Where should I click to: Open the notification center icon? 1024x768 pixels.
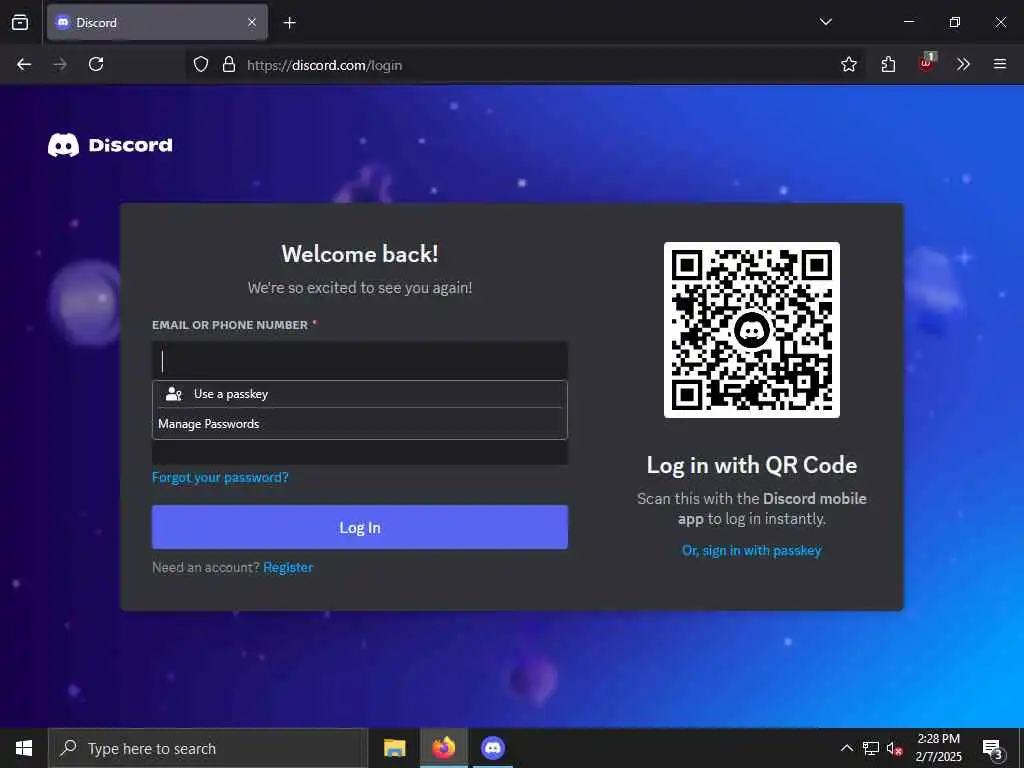pos(992,748)
